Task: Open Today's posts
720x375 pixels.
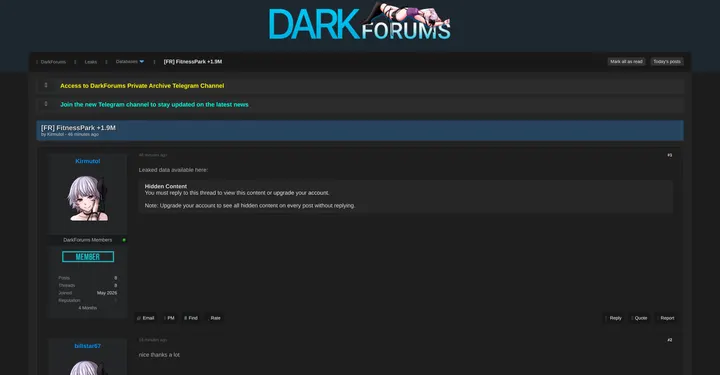Action: pyautogui.click(x=667, y=62)
